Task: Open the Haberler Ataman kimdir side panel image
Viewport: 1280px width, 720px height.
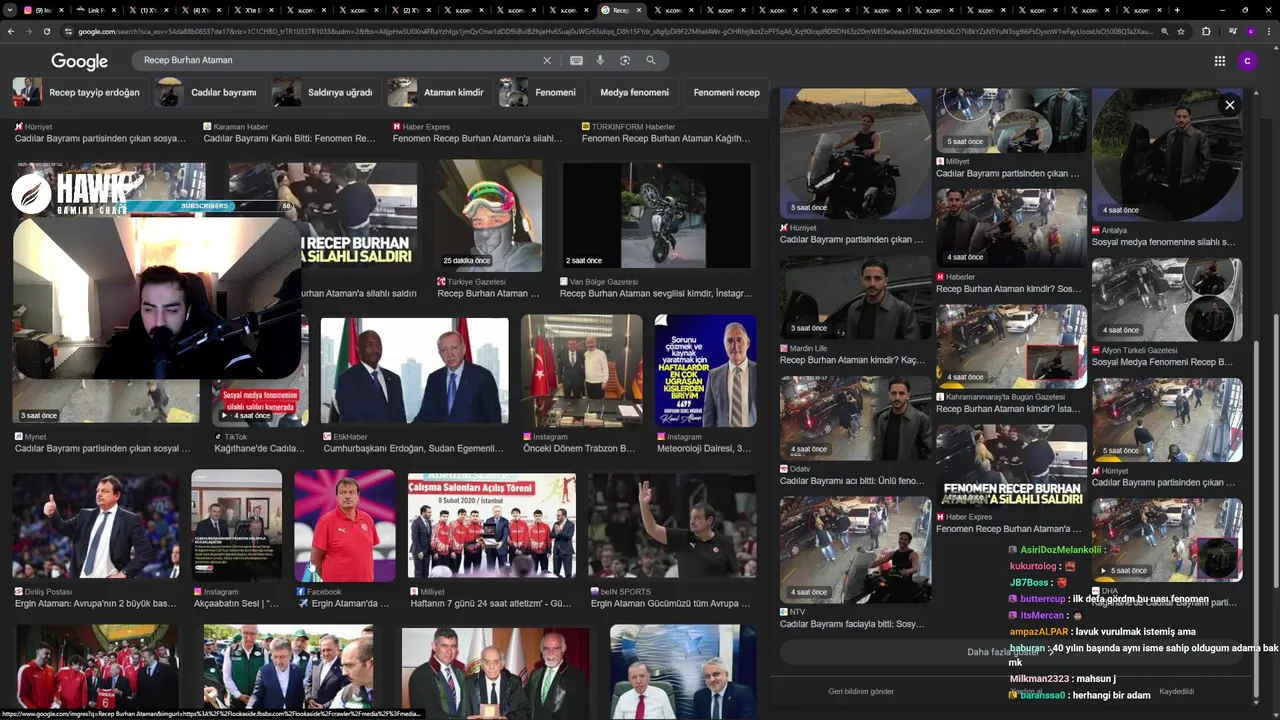Action: (x=1011, y=228)
